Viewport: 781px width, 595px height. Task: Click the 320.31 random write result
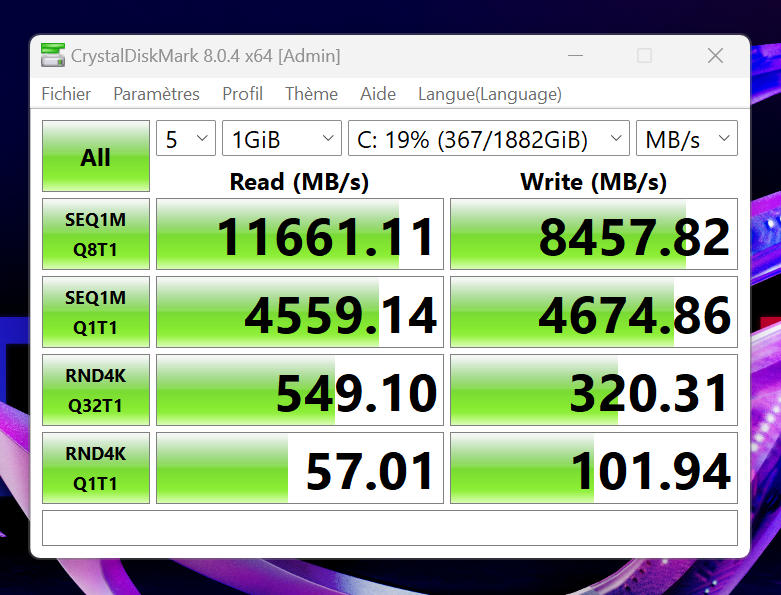[594, 390]
